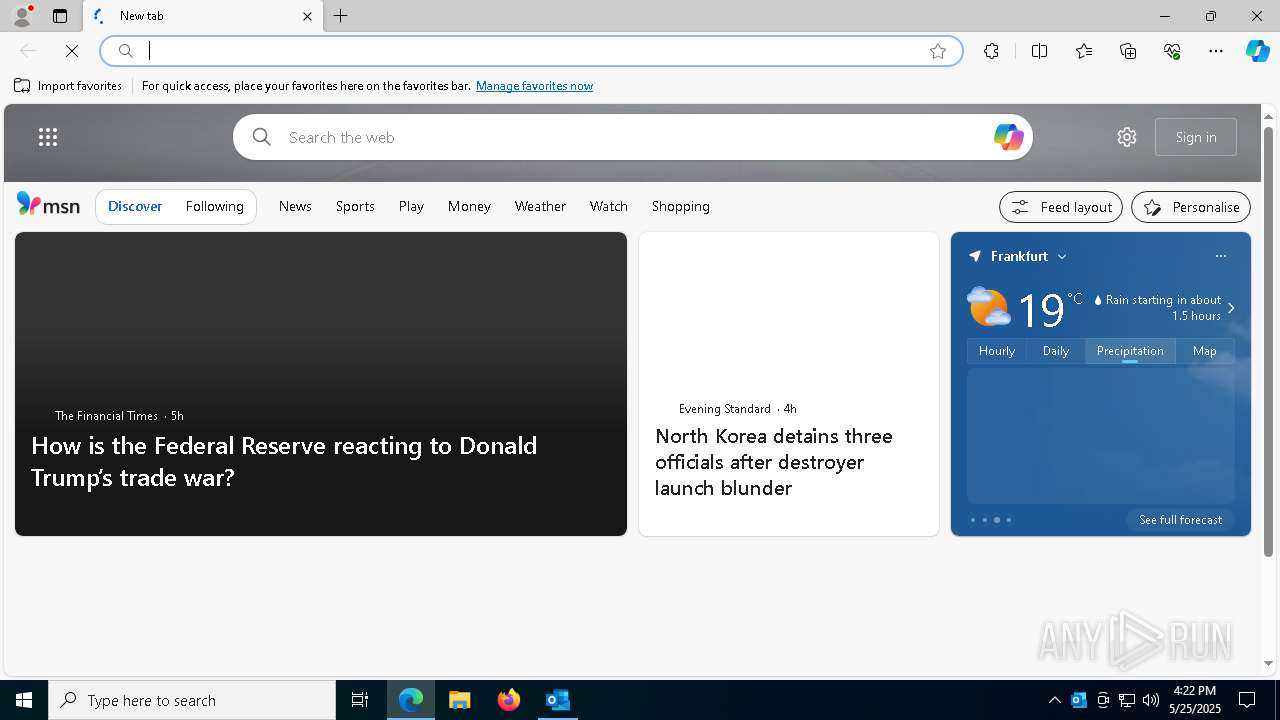Click Import favorites

pyautogui.click(x=68, y=86)
